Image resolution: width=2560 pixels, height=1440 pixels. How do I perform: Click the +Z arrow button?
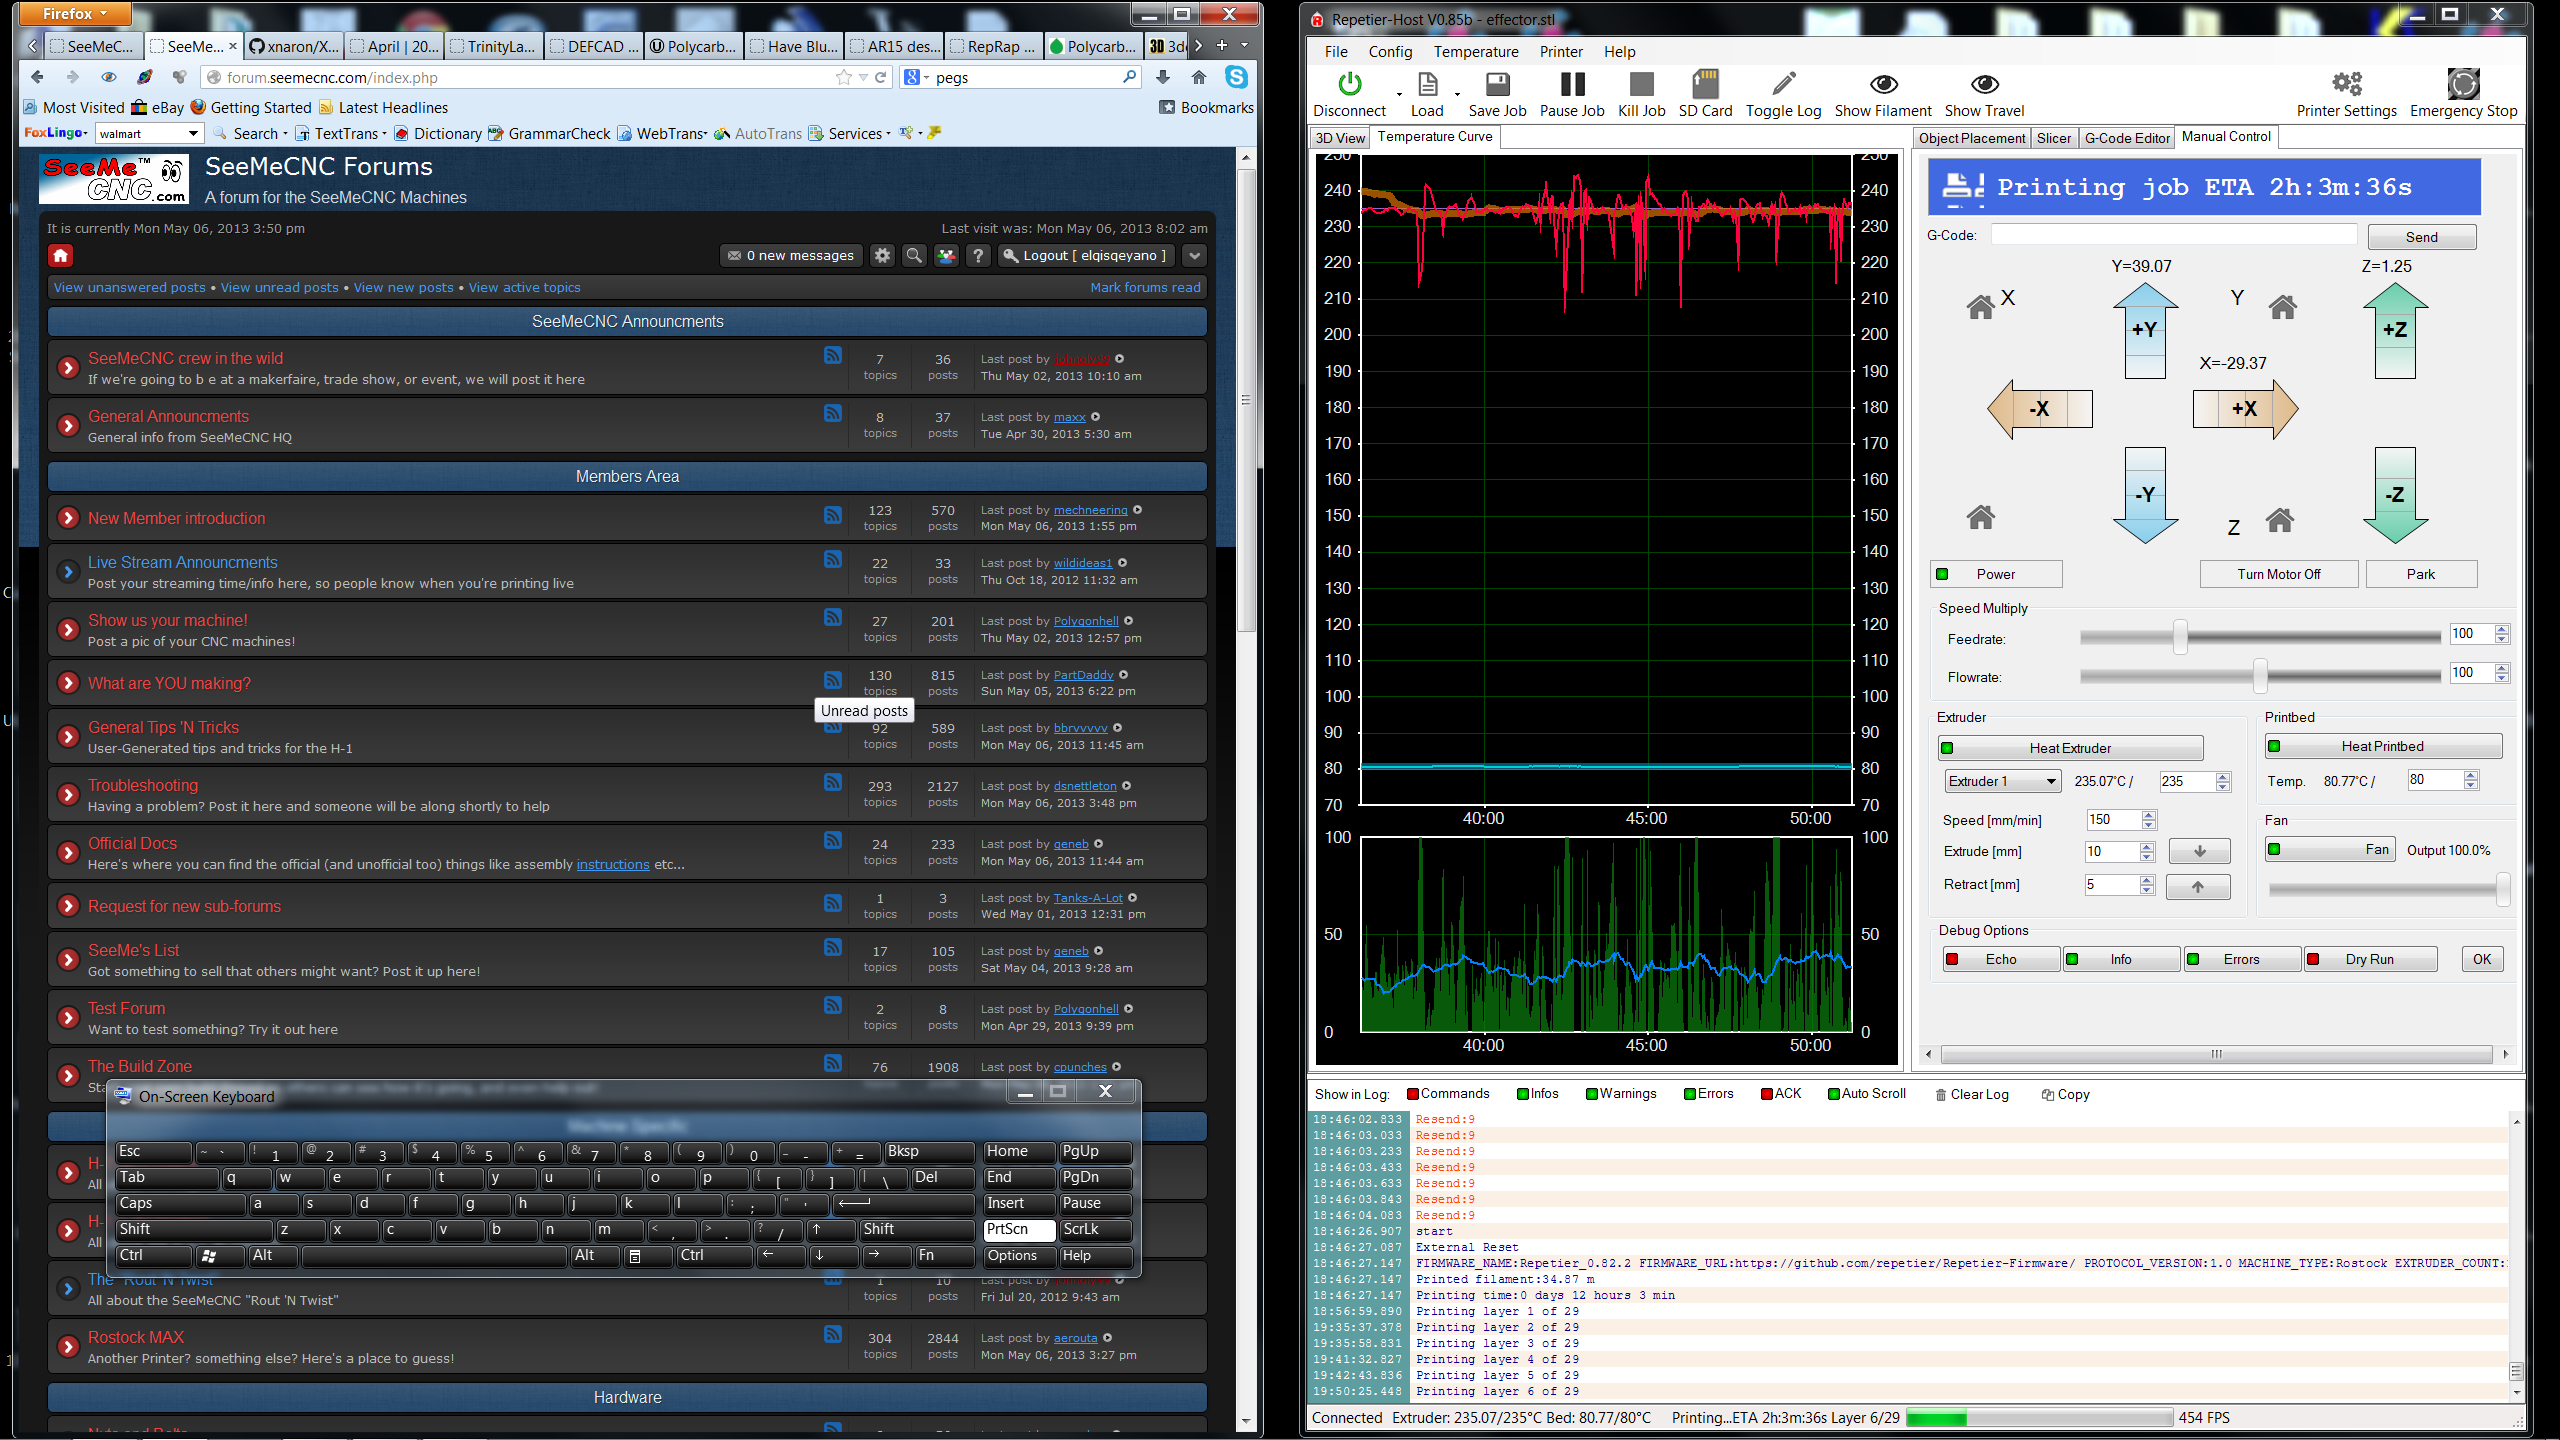click(2394, 329)
